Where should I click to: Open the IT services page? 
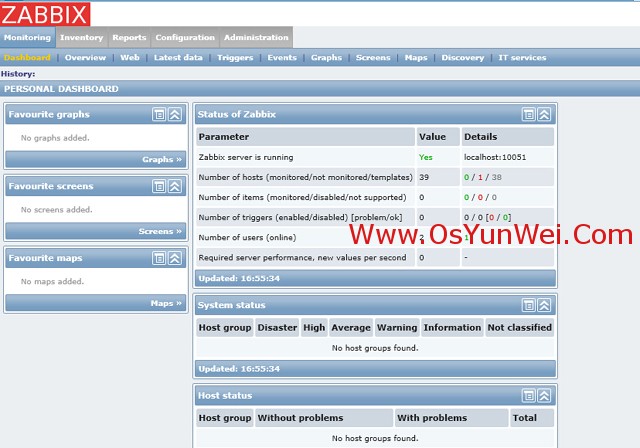522,58
